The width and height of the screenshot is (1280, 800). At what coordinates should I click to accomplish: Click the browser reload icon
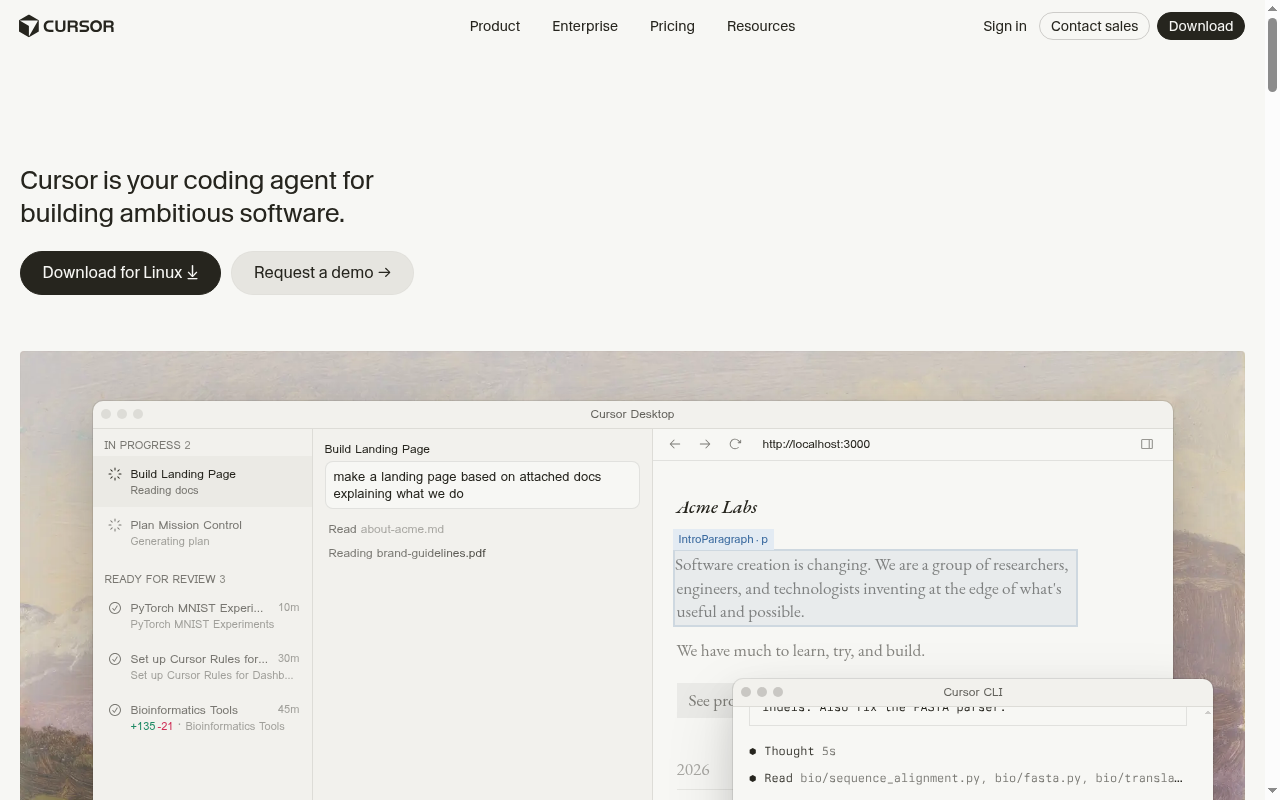(x=735, y=444)
